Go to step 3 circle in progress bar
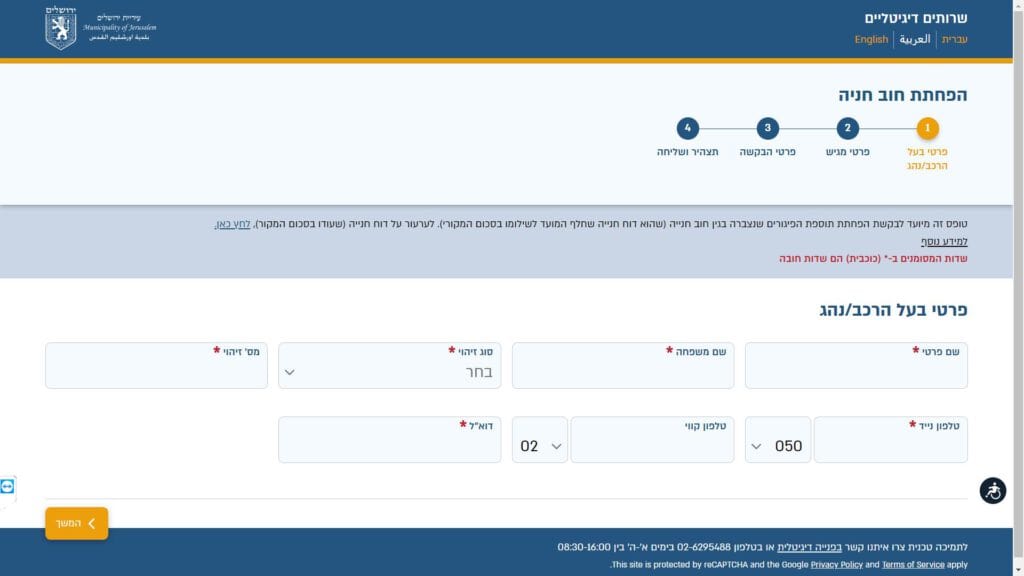The image size is (1024, 576). pyautogui.click(x=767, y=128)
